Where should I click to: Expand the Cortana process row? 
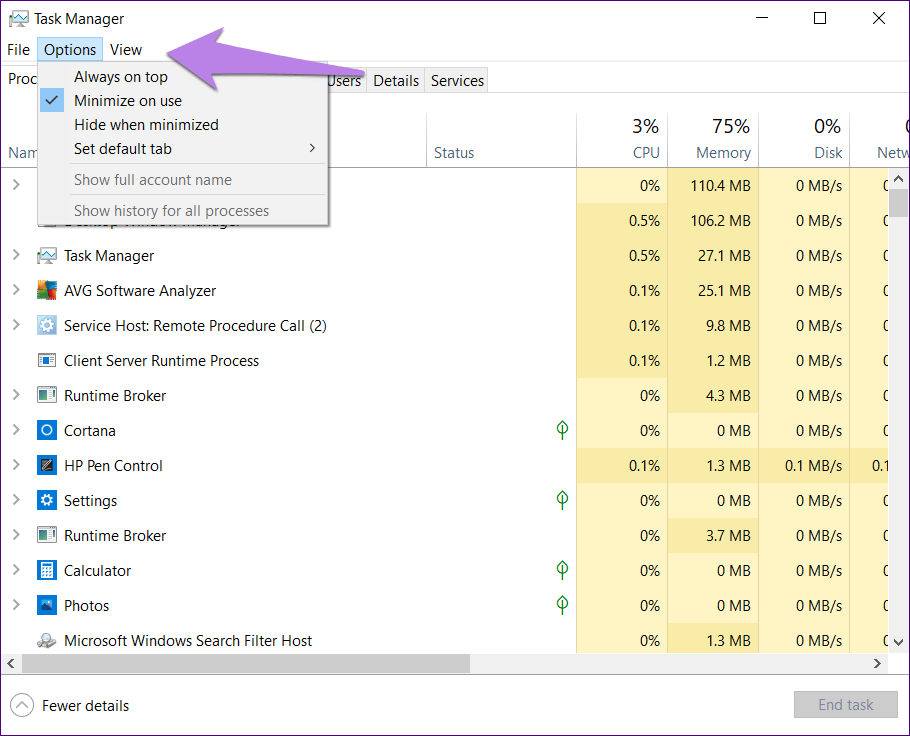coord(16,430)
